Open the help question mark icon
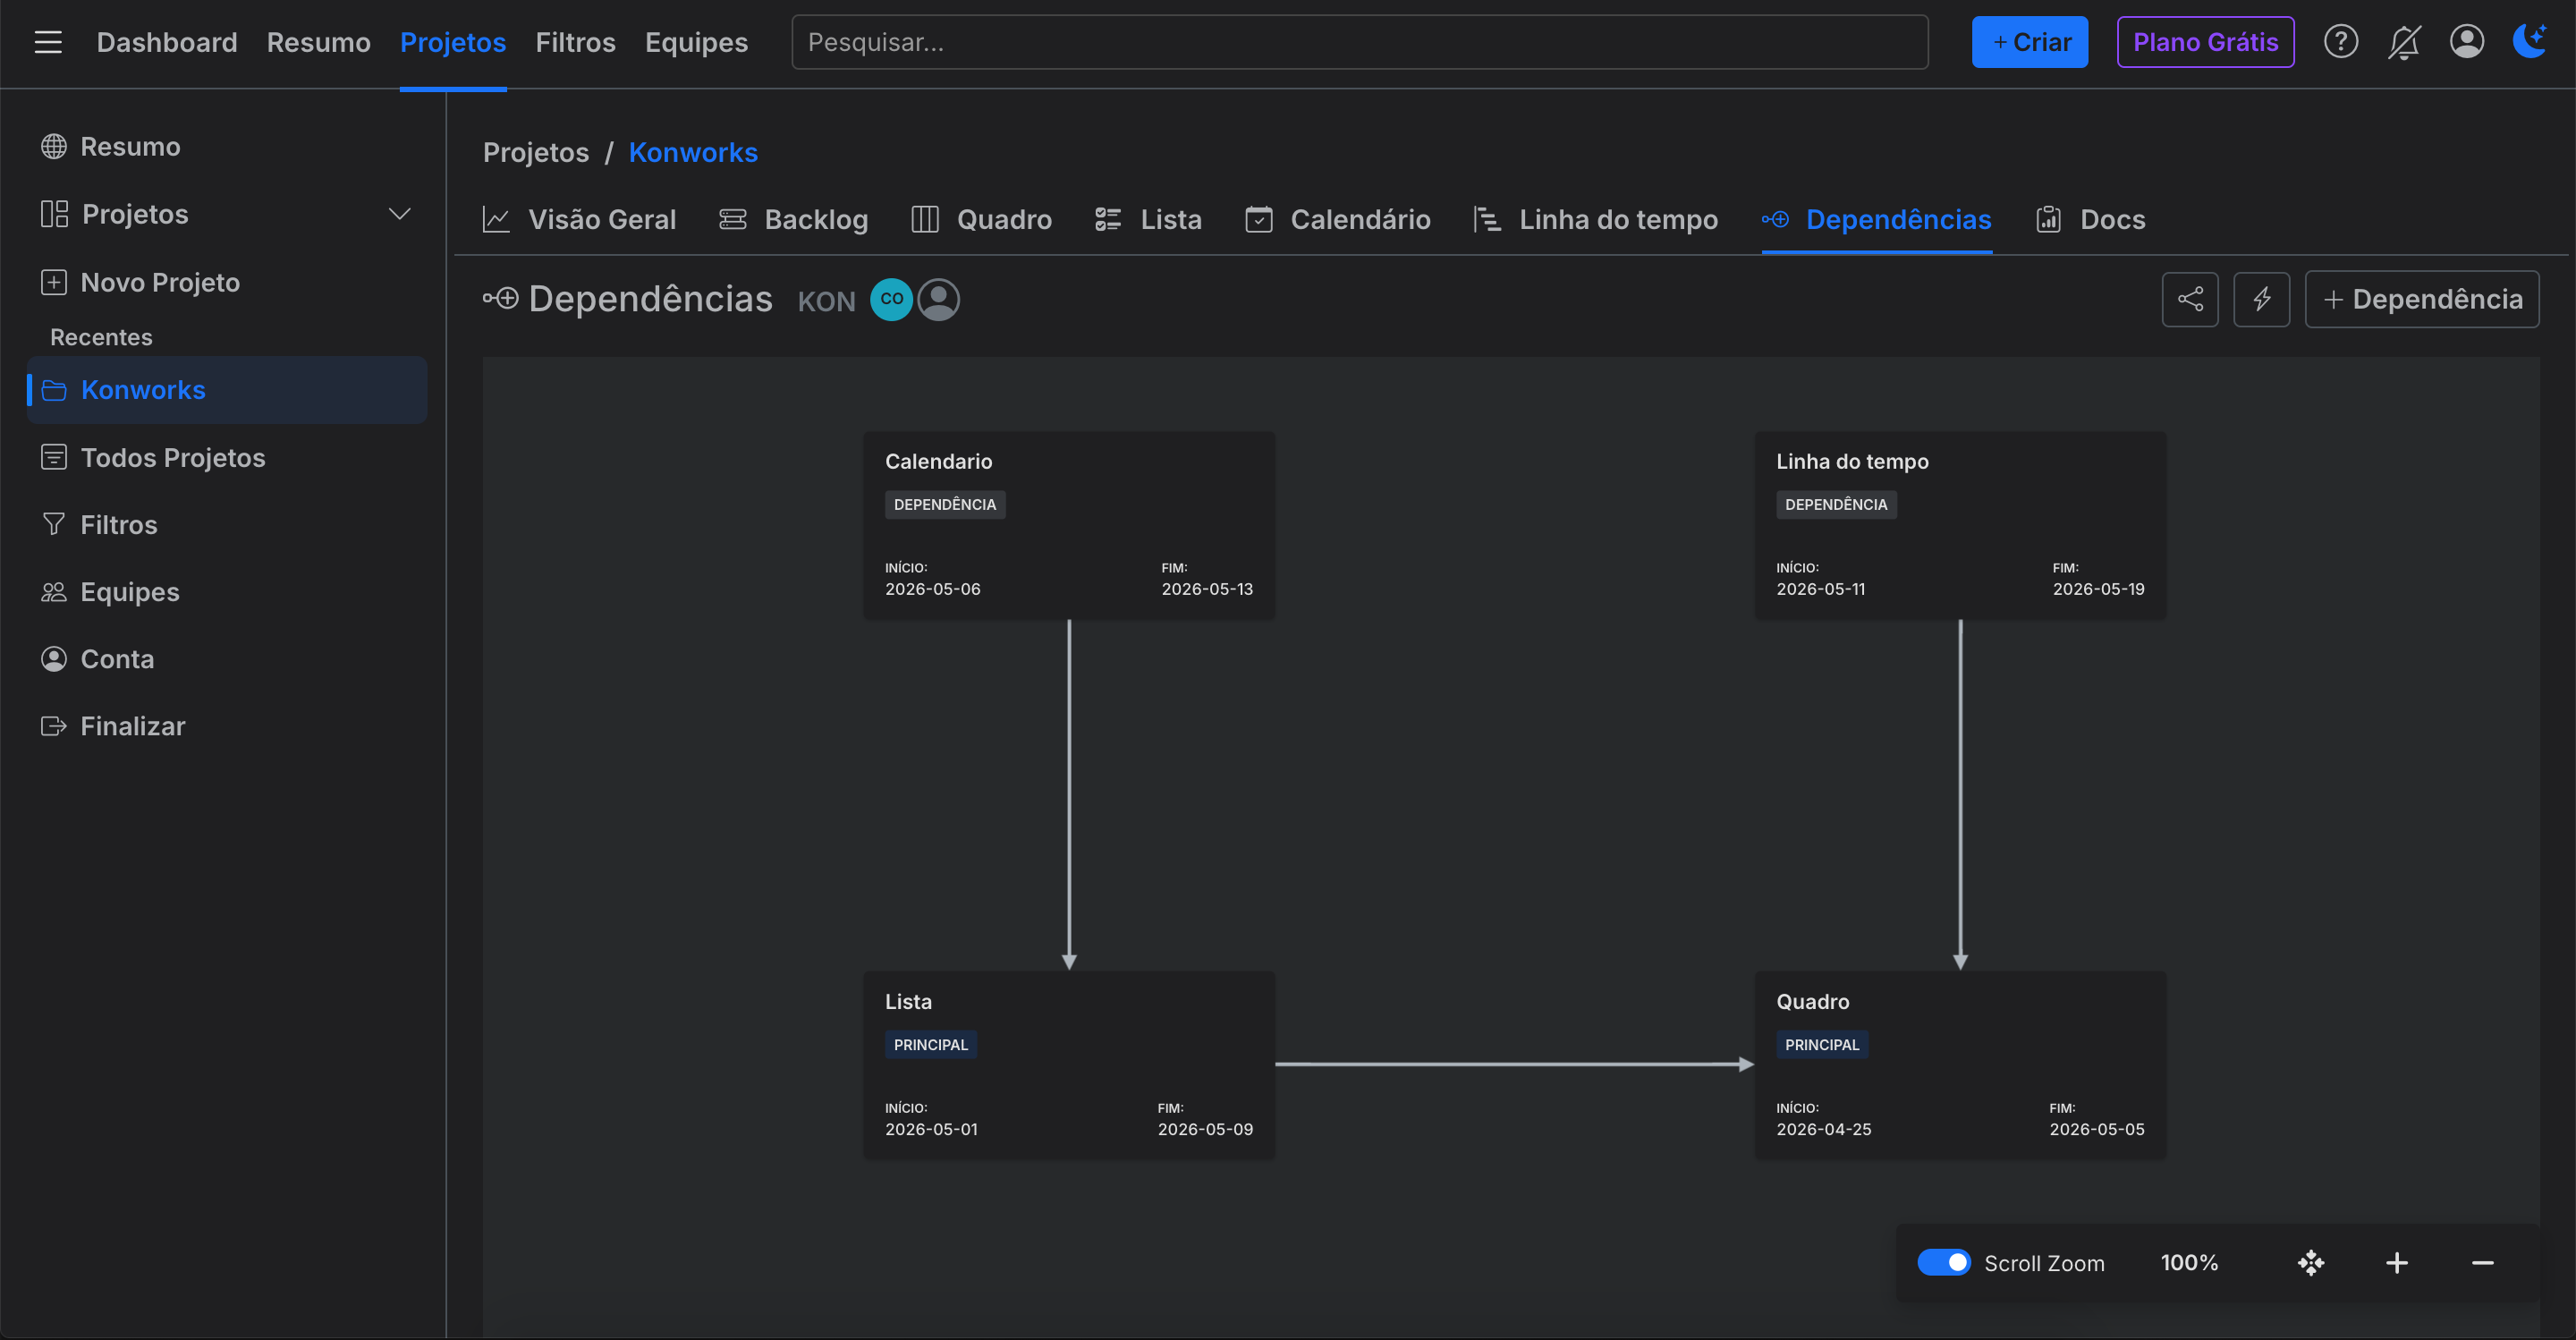Viewport: 2576px width, 1340px height. (2340, 42)
